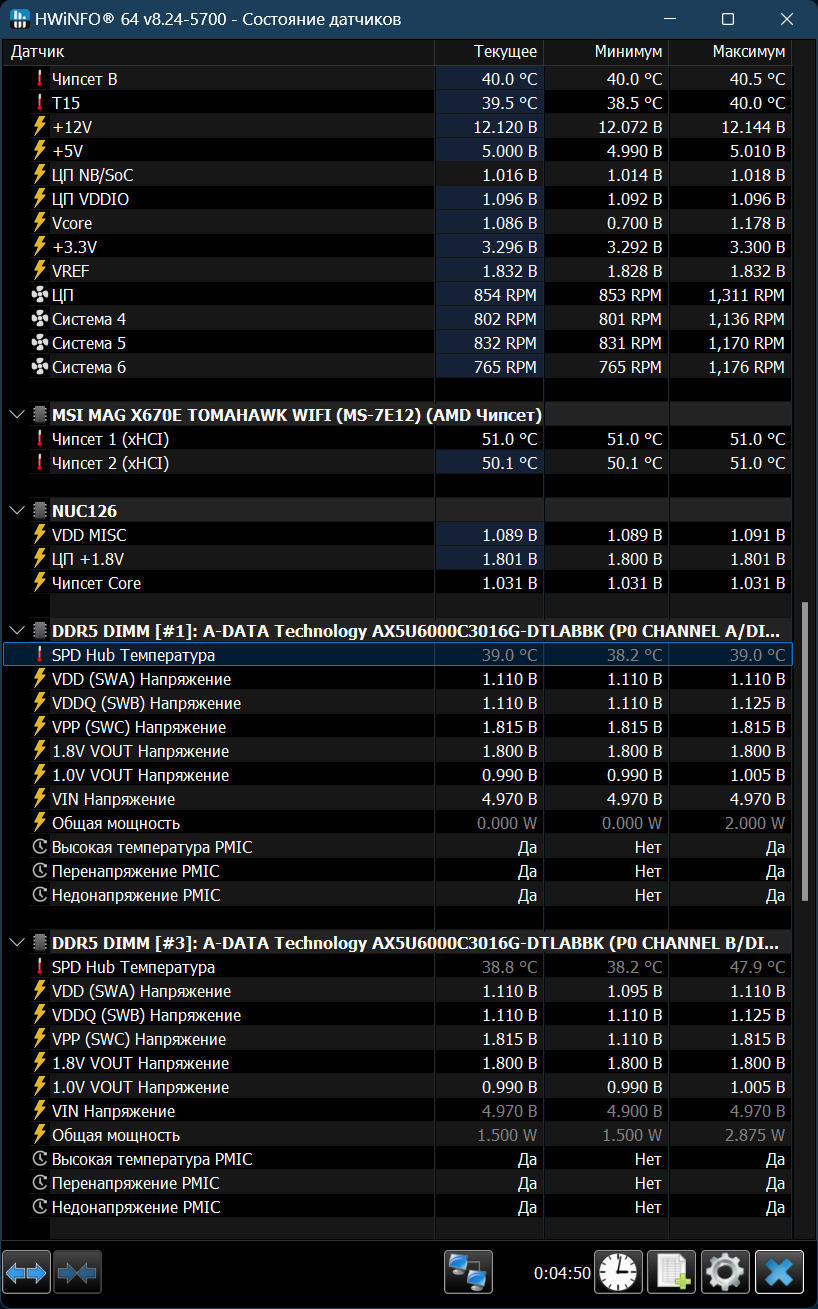The height and width of the screenshot is (1309, 818).
Task: Start logging with the sheet-plus icon
Action: point(671,1273)
